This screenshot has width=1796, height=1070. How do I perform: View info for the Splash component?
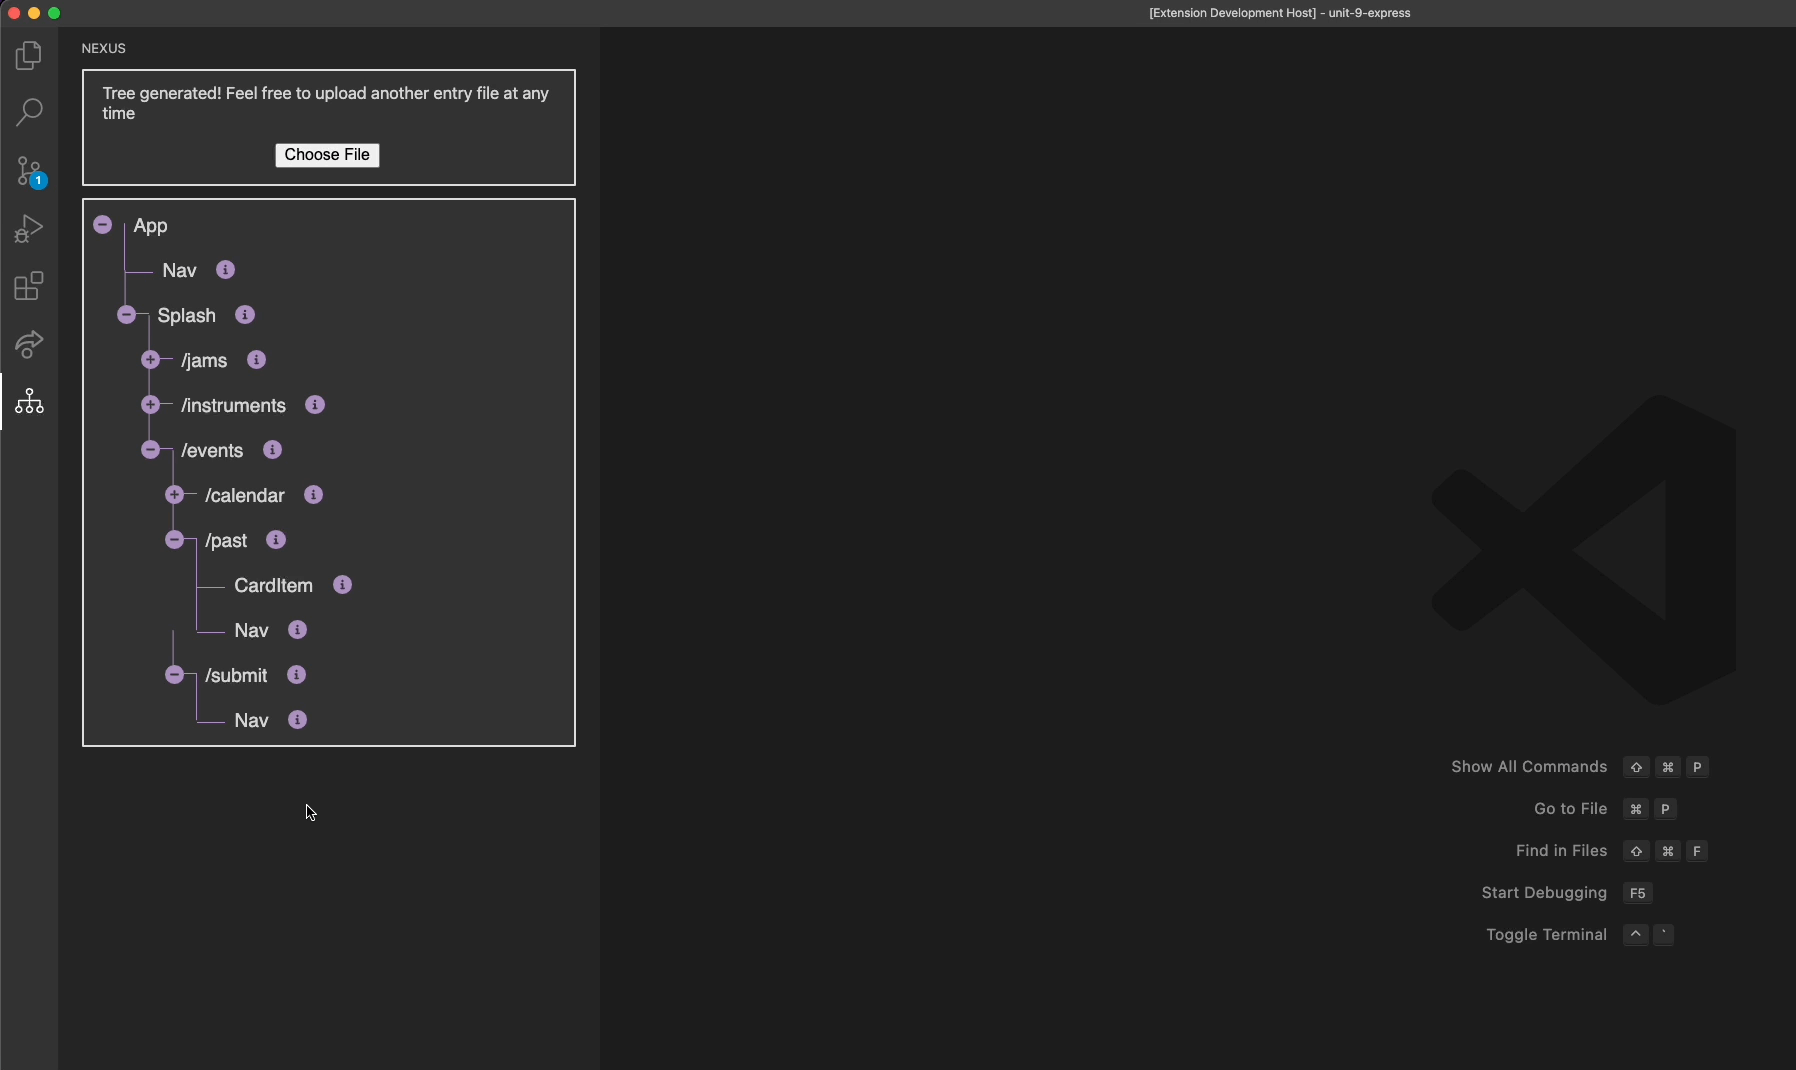(x=244, y=314)
